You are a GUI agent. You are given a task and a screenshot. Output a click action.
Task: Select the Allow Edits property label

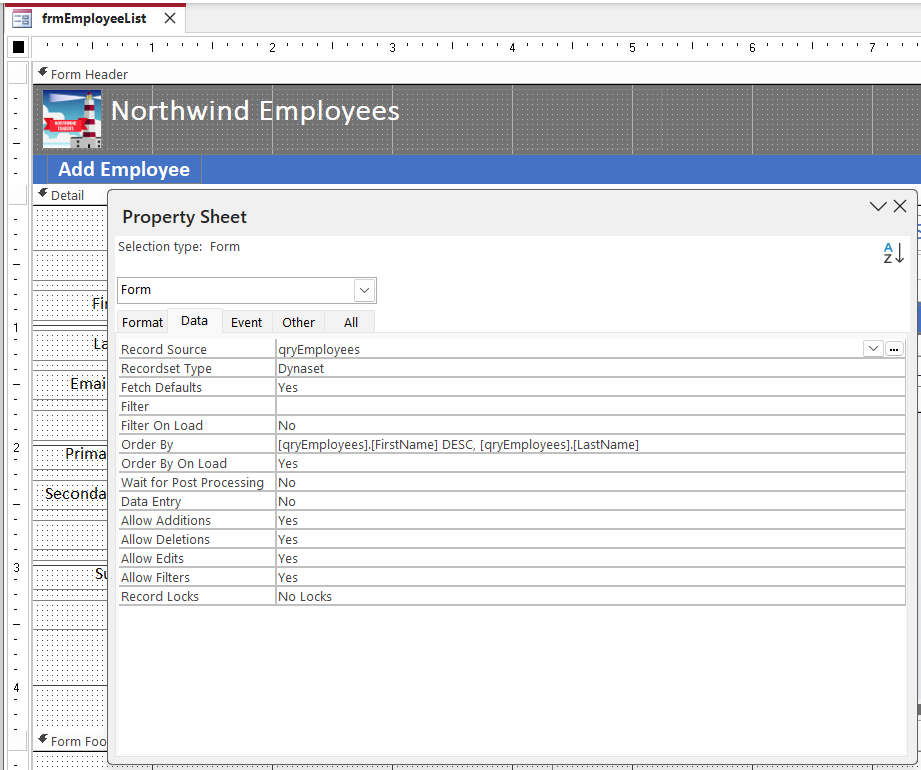152,559
